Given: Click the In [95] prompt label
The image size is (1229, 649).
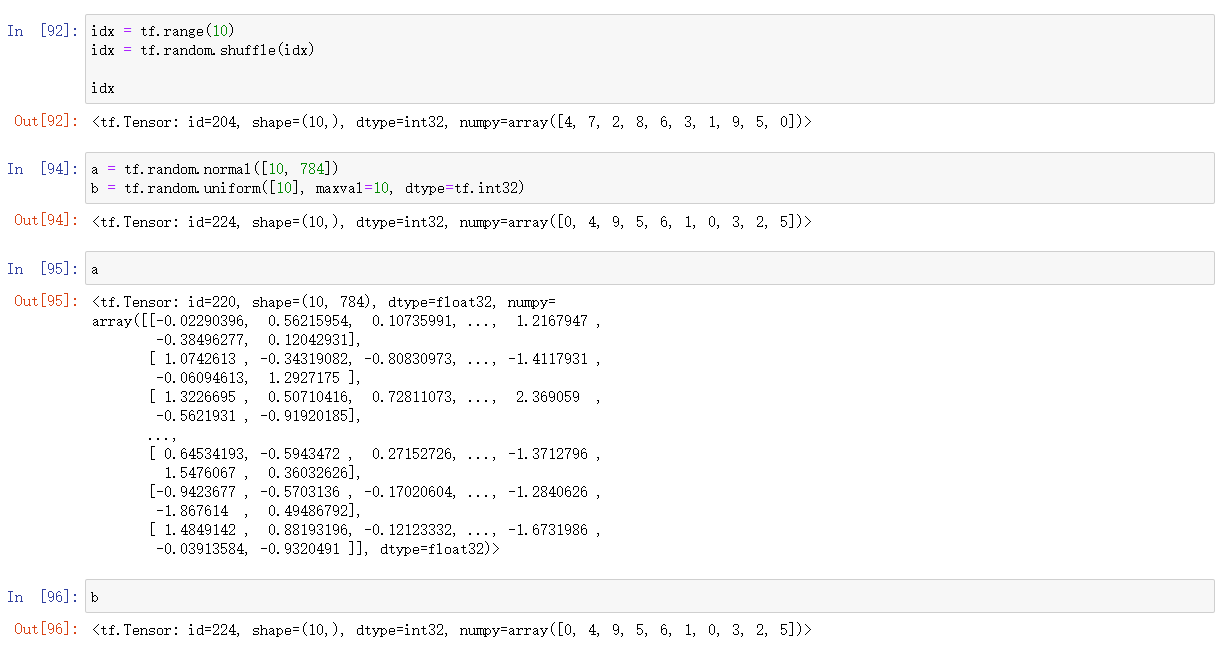Looking at the screenshot, I should pos(42,269).
